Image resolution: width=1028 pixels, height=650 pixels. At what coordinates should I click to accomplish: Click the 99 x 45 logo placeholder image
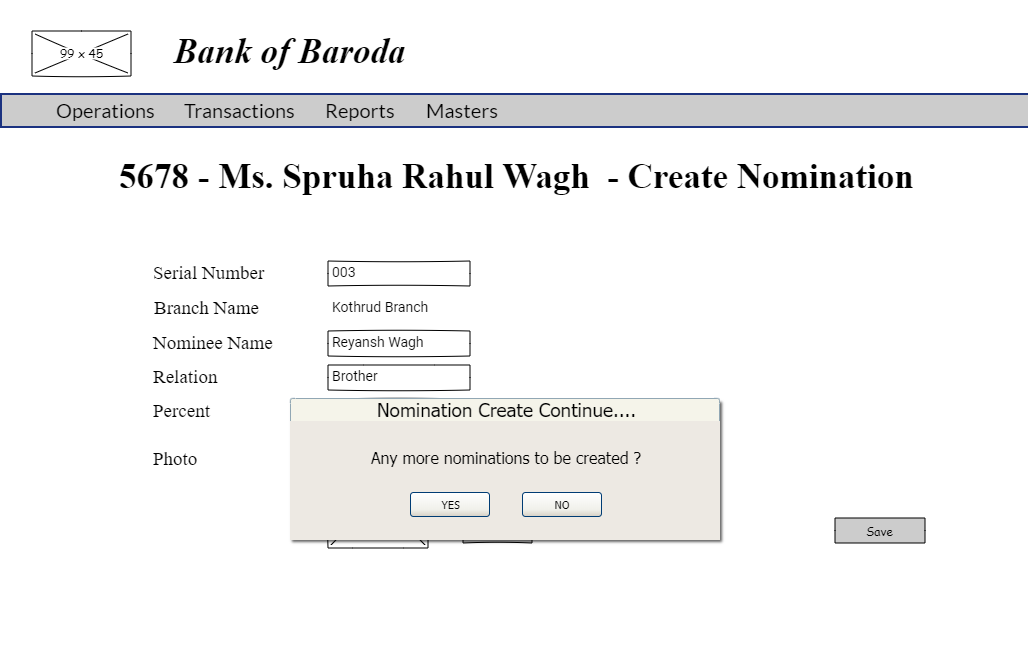(81, 53)
